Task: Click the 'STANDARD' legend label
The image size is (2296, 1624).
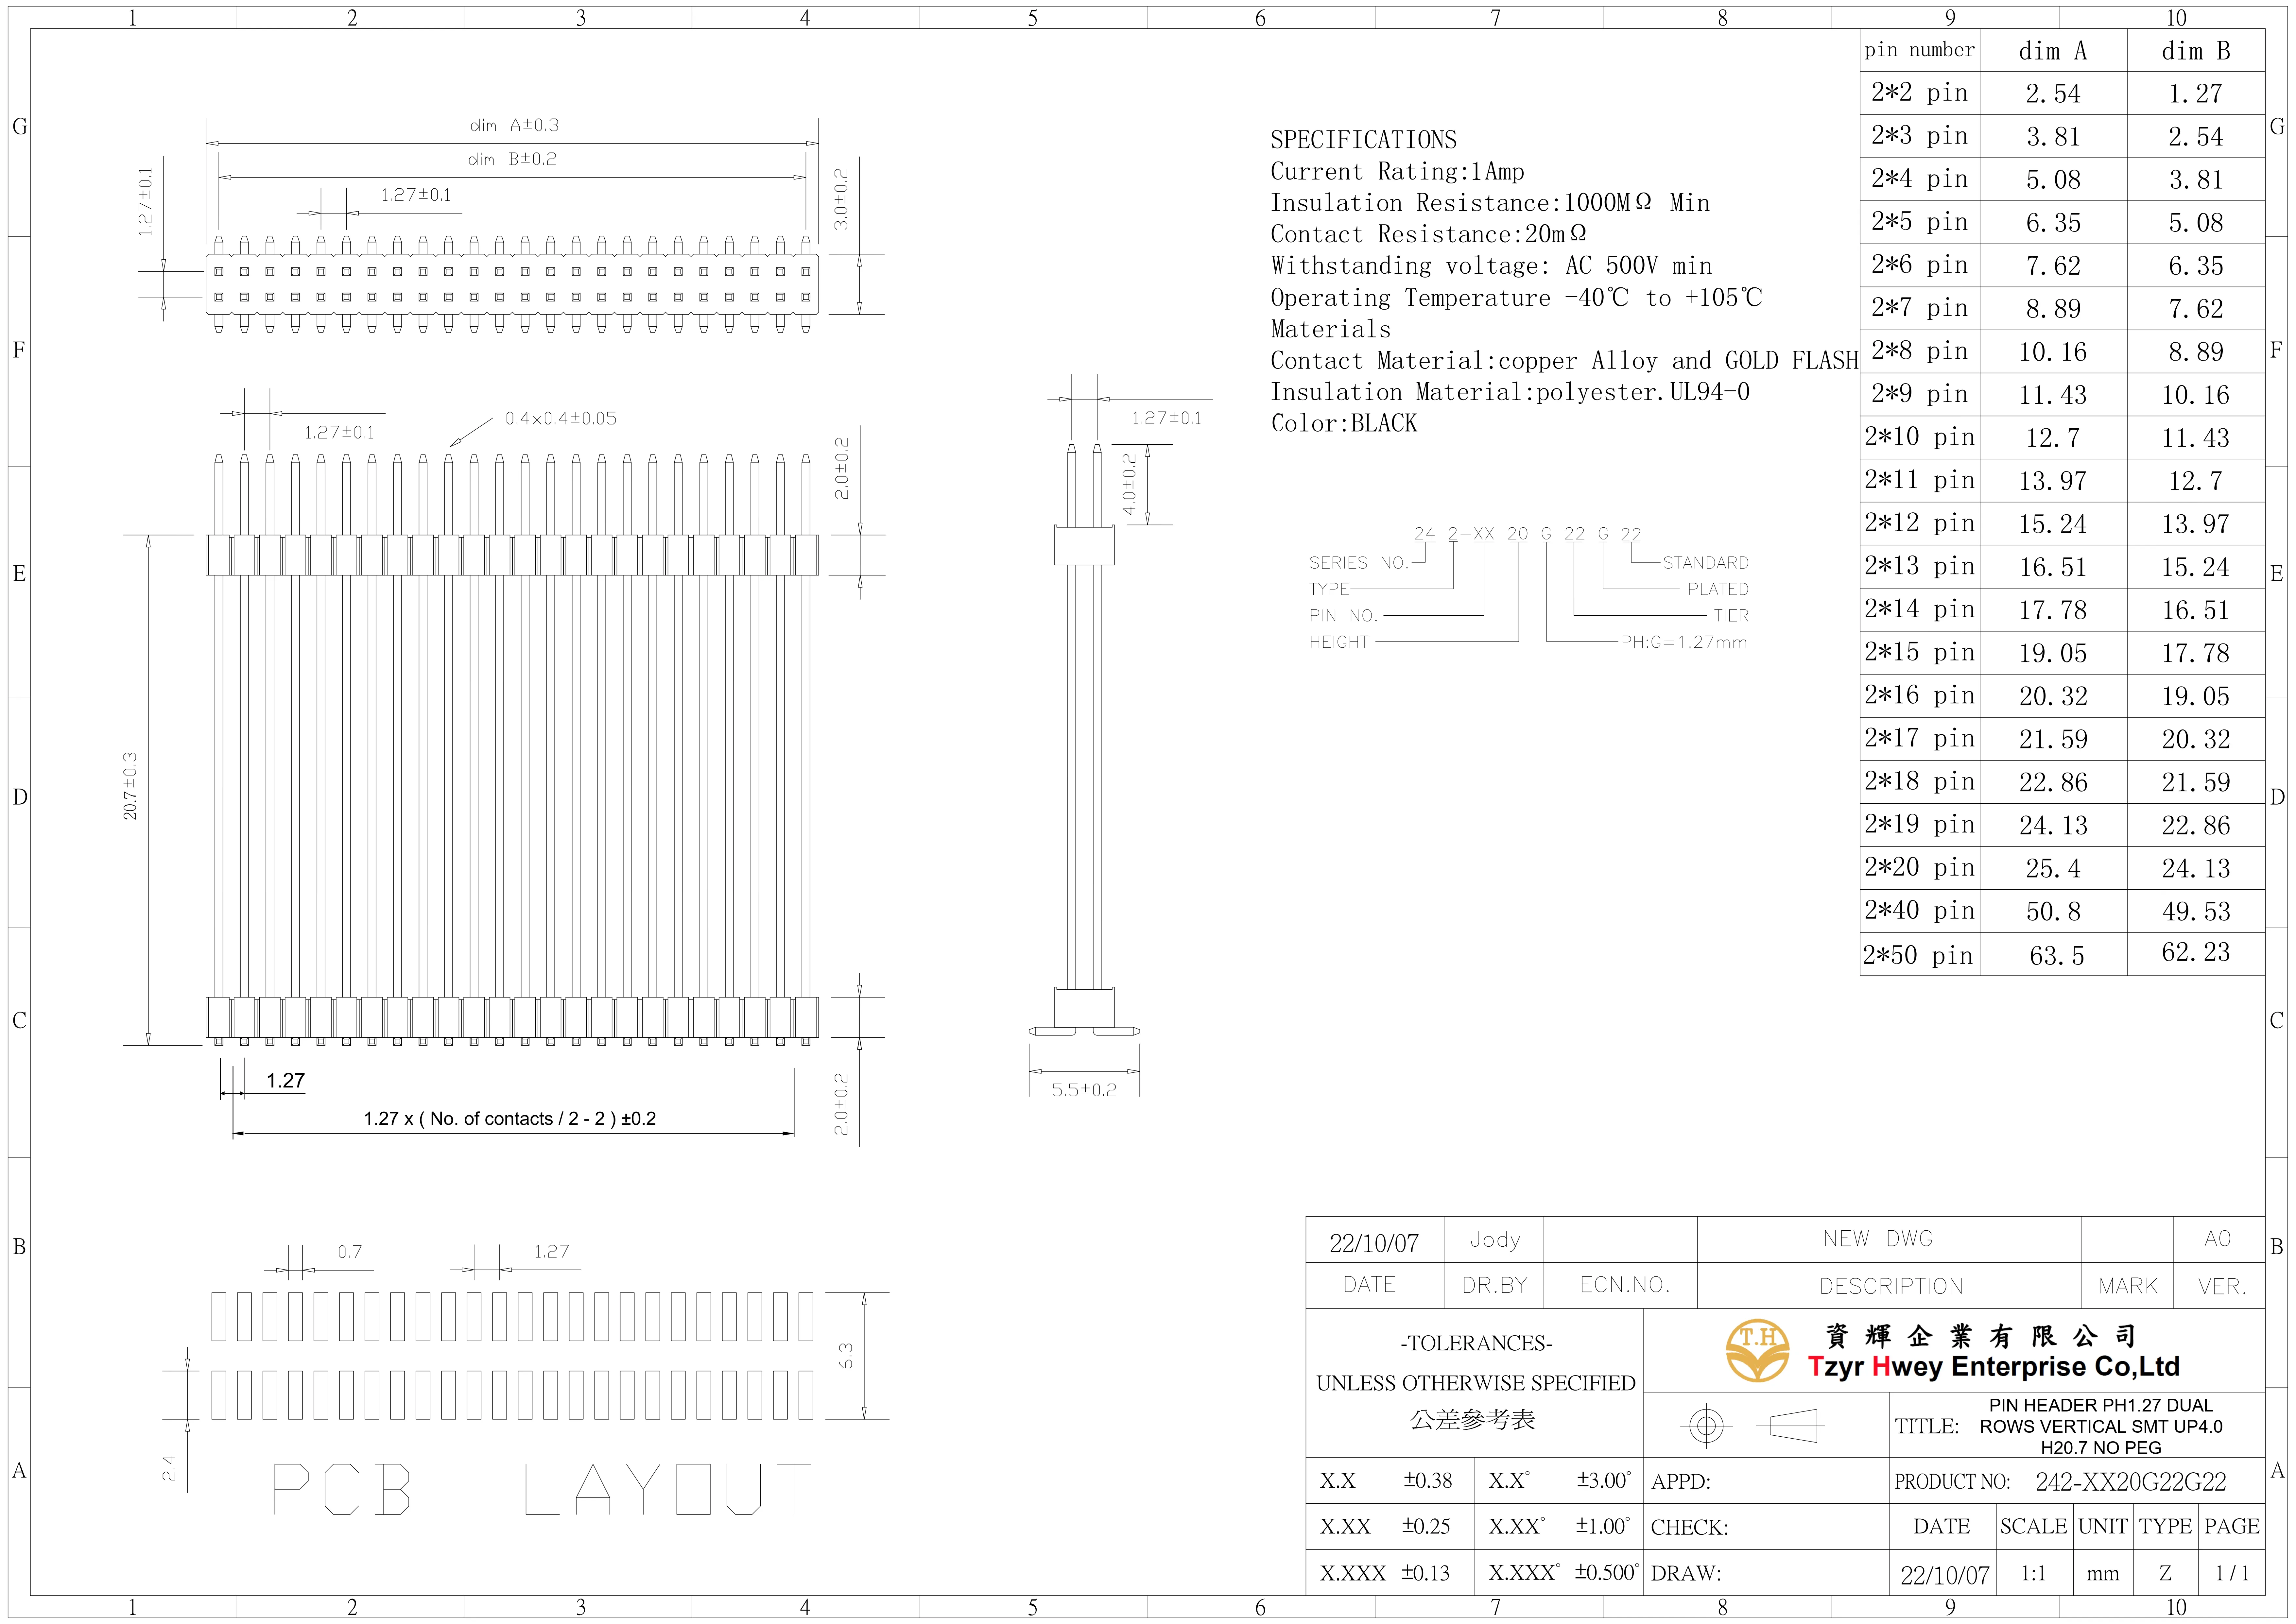Action: point(1706,563)
